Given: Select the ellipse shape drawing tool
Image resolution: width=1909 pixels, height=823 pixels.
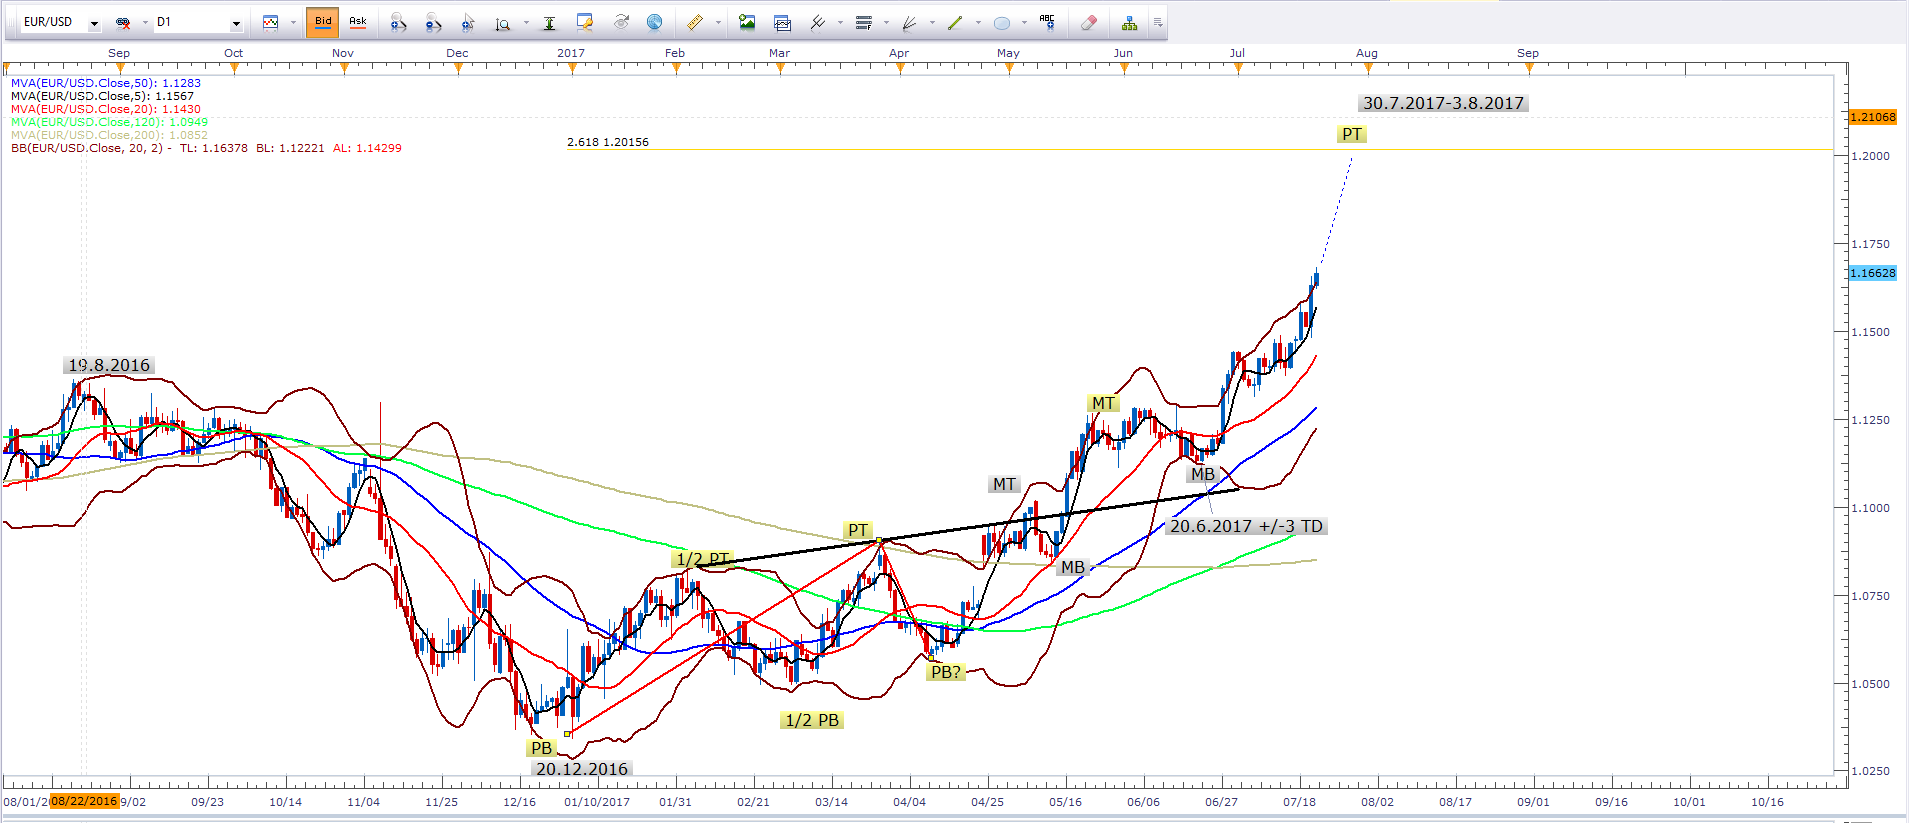Looking at the screenshot, I should [x=1001, y=22].
